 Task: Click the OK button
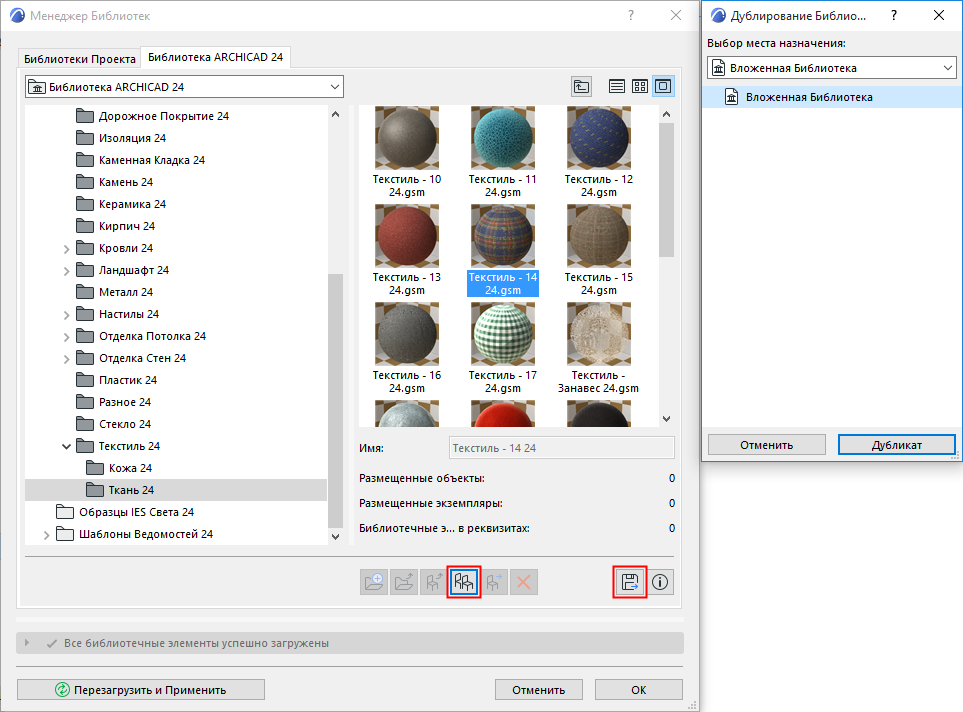coord(639,690)
